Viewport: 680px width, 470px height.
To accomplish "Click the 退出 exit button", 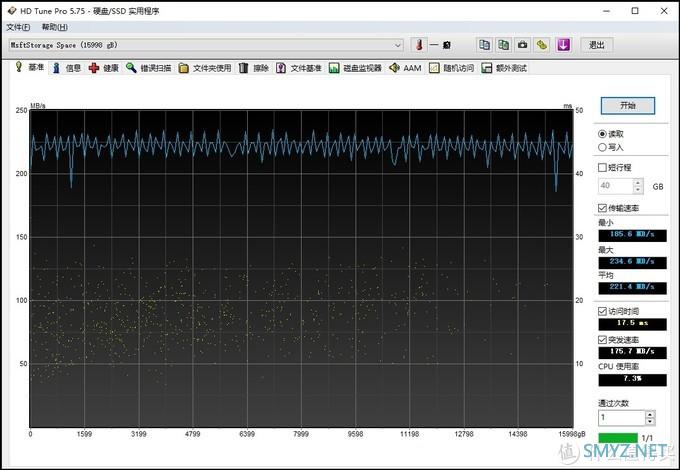I will click(x=597, y=45).
